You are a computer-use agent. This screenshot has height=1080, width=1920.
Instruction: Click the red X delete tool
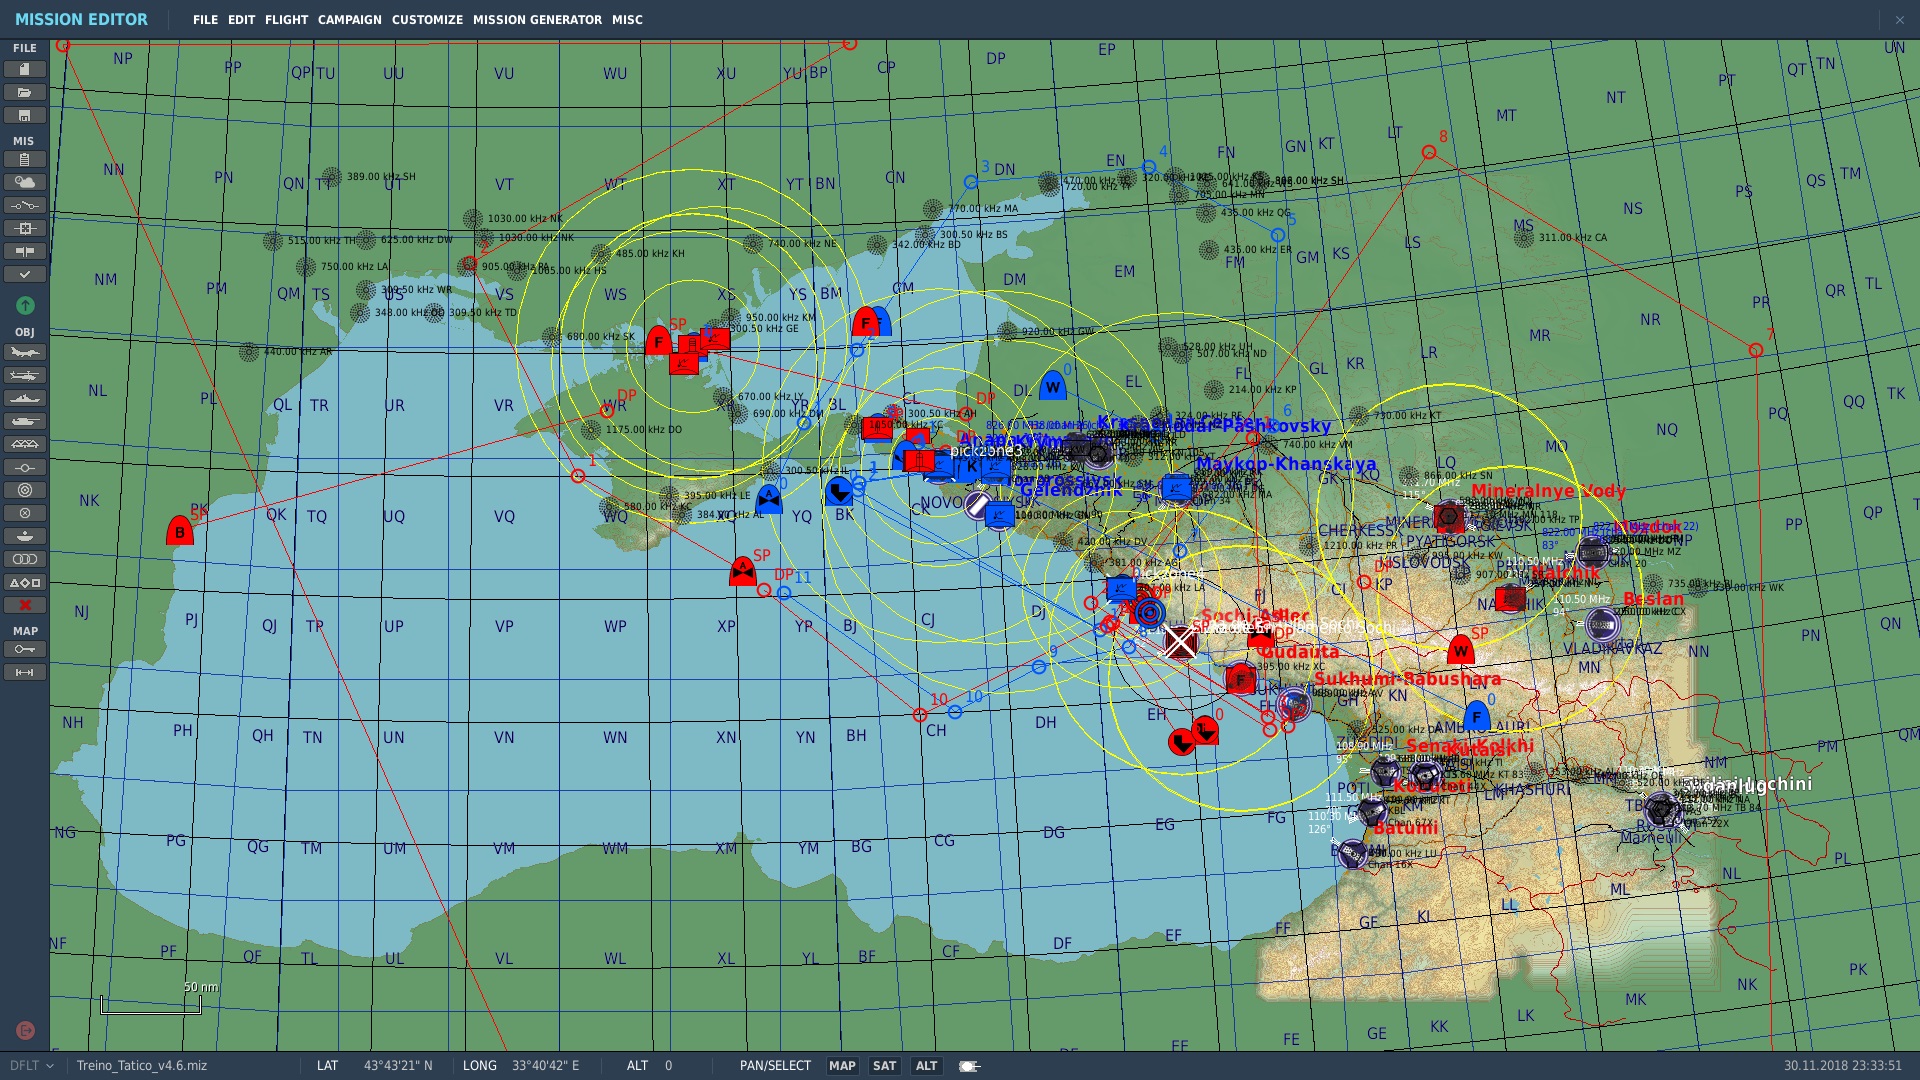pyautogui.click(x=24, y=605)
